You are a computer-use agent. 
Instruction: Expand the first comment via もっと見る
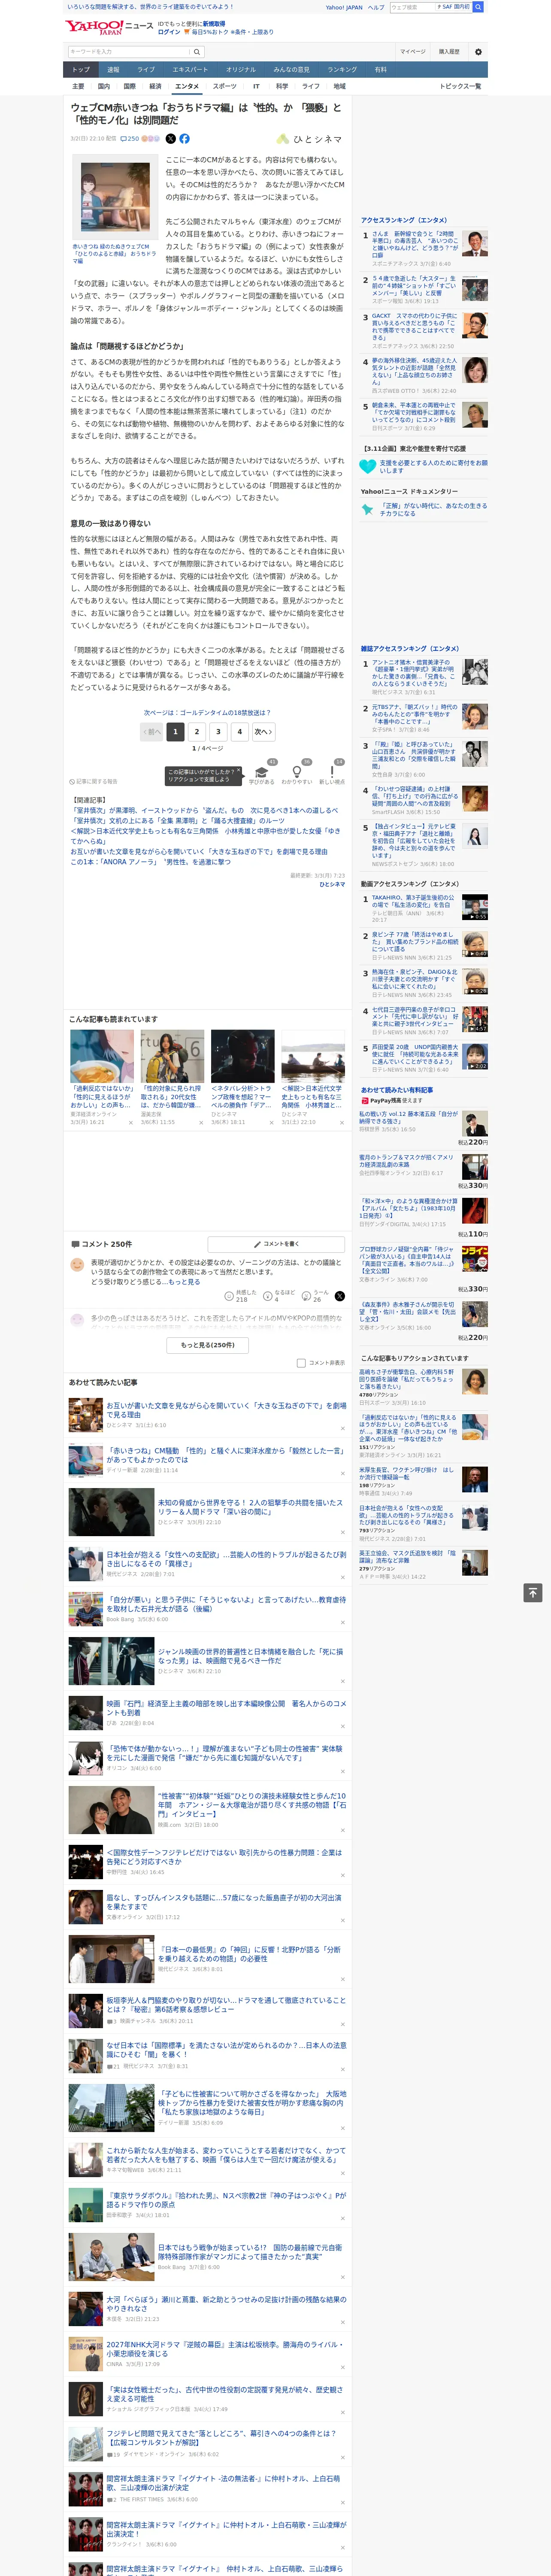pyautogui.click(x=184, y=1281)
